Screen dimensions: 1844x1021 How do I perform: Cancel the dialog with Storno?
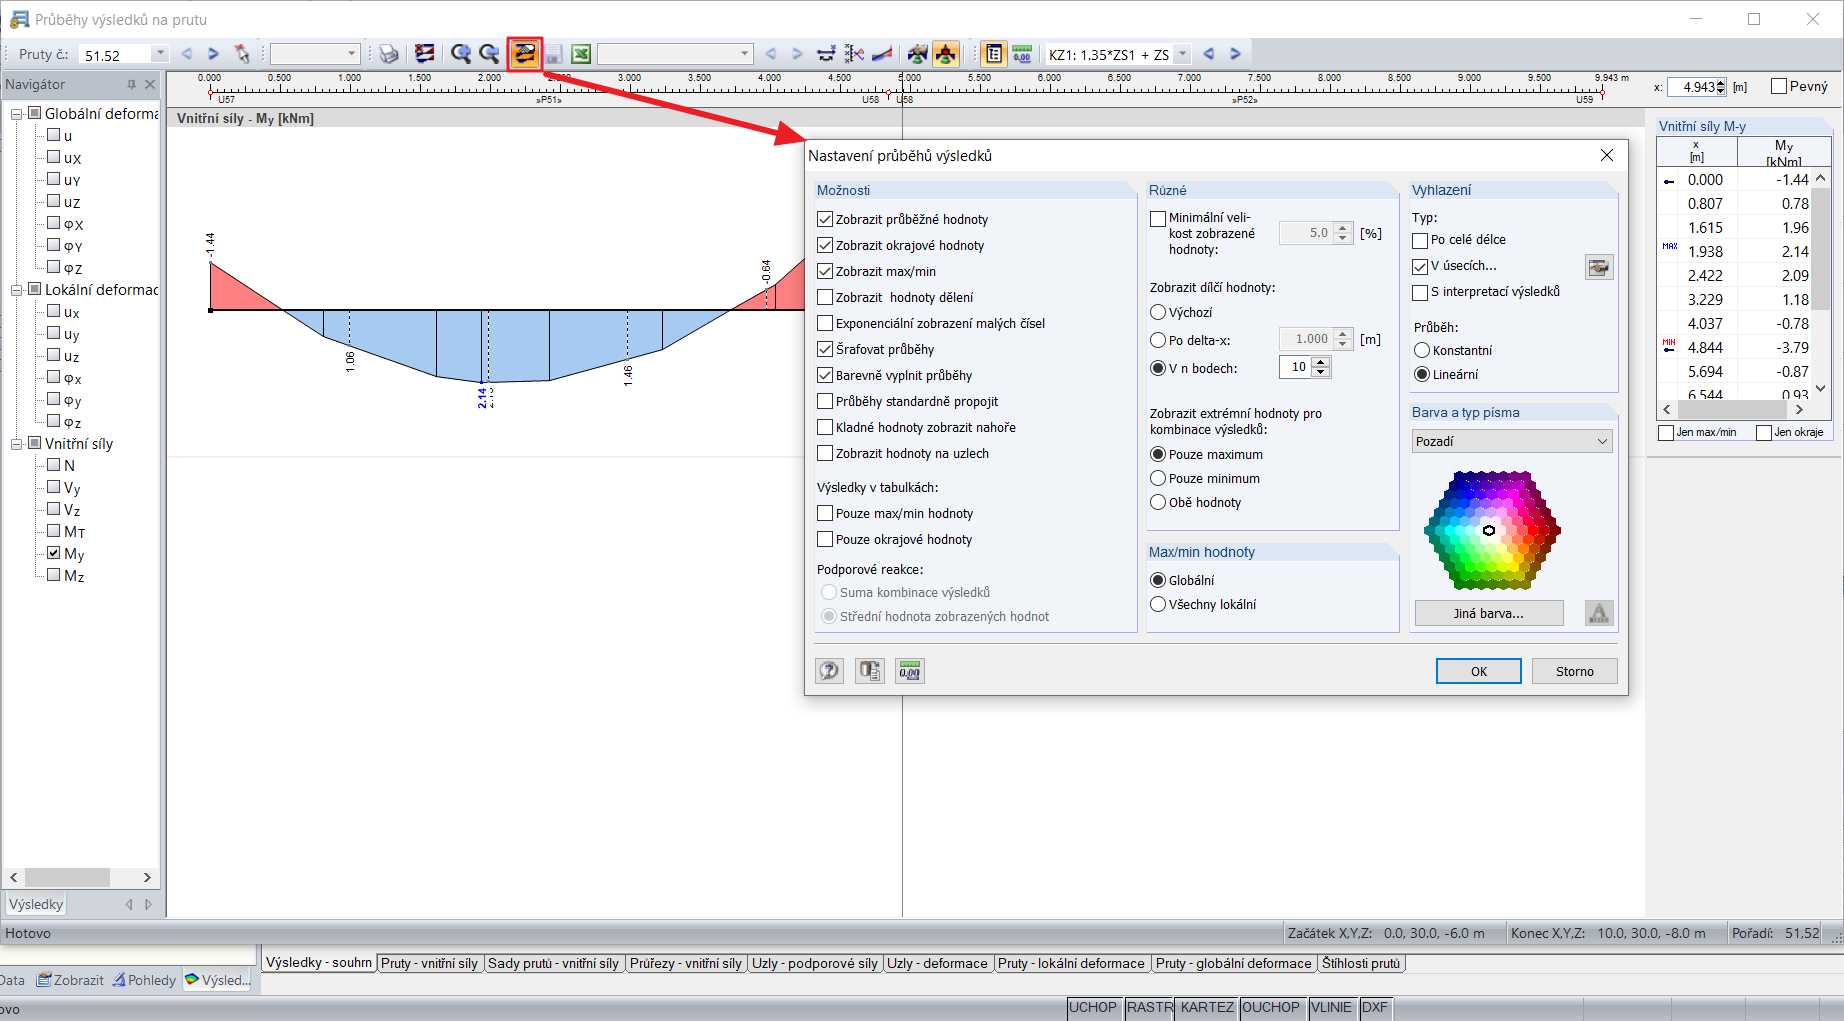click(x=1574, y=671)
